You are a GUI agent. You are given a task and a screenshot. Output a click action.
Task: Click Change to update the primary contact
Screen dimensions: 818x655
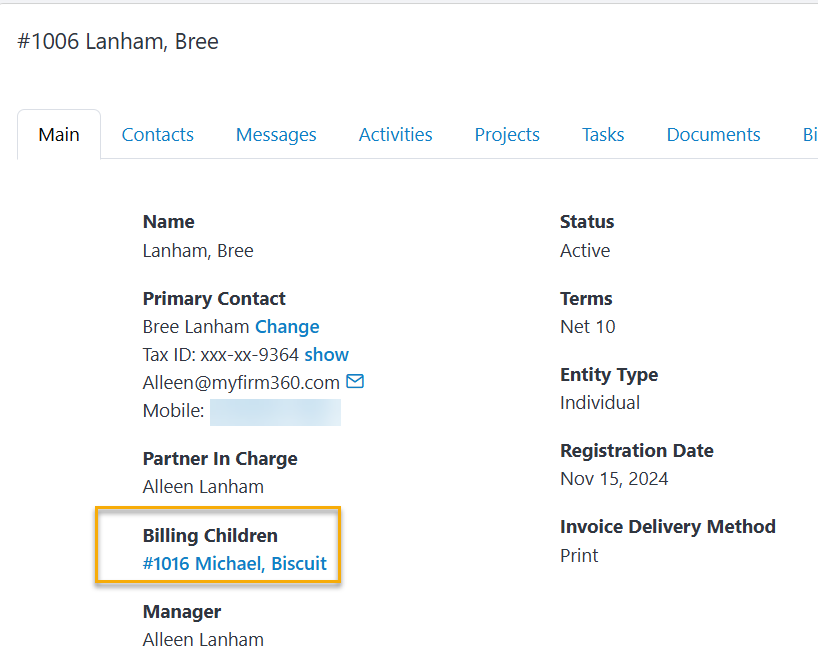tap(287, 326)
